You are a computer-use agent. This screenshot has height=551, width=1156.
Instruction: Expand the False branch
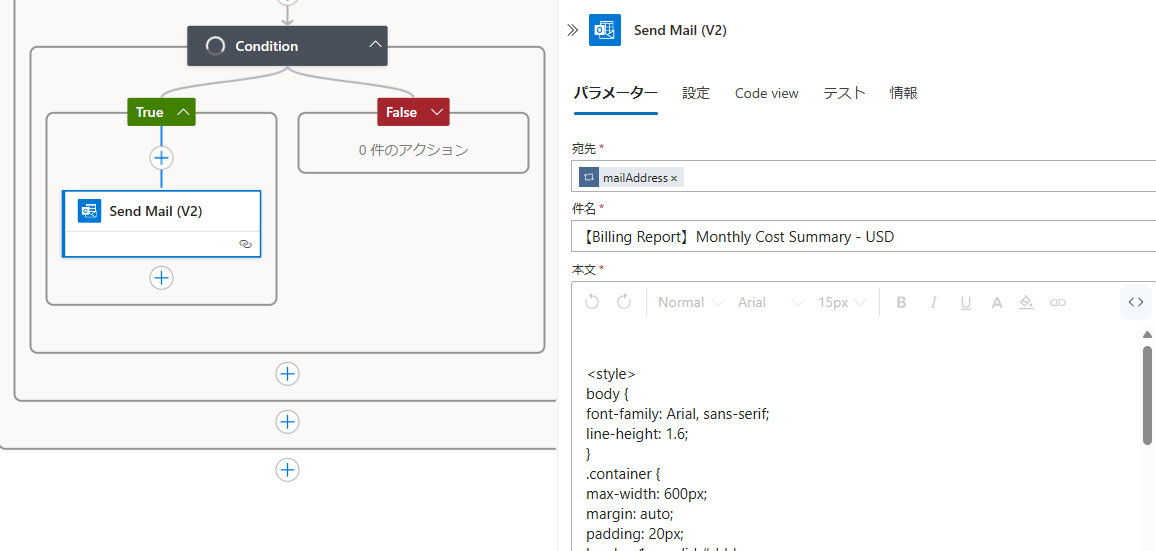(x=436, y=112)
